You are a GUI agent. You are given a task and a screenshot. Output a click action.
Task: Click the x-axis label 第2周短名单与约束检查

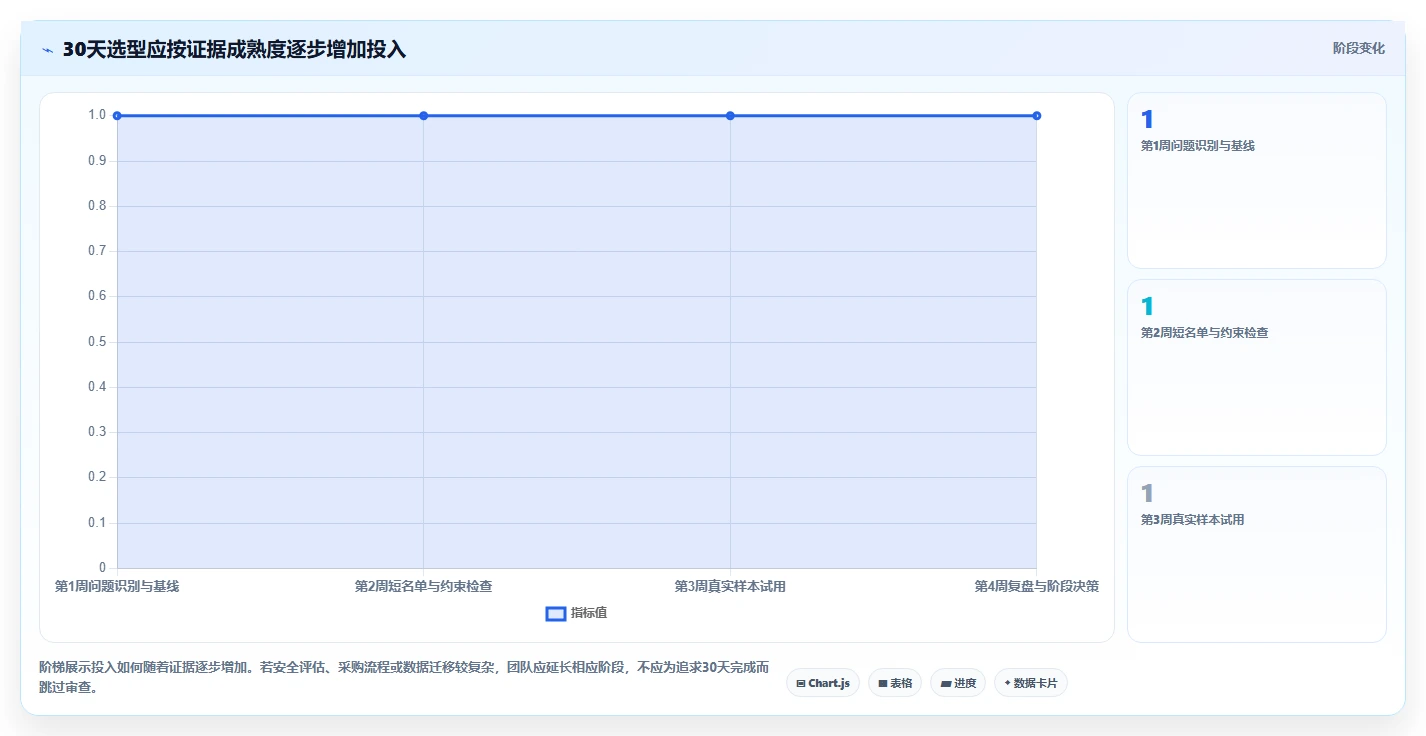(424, 586)
